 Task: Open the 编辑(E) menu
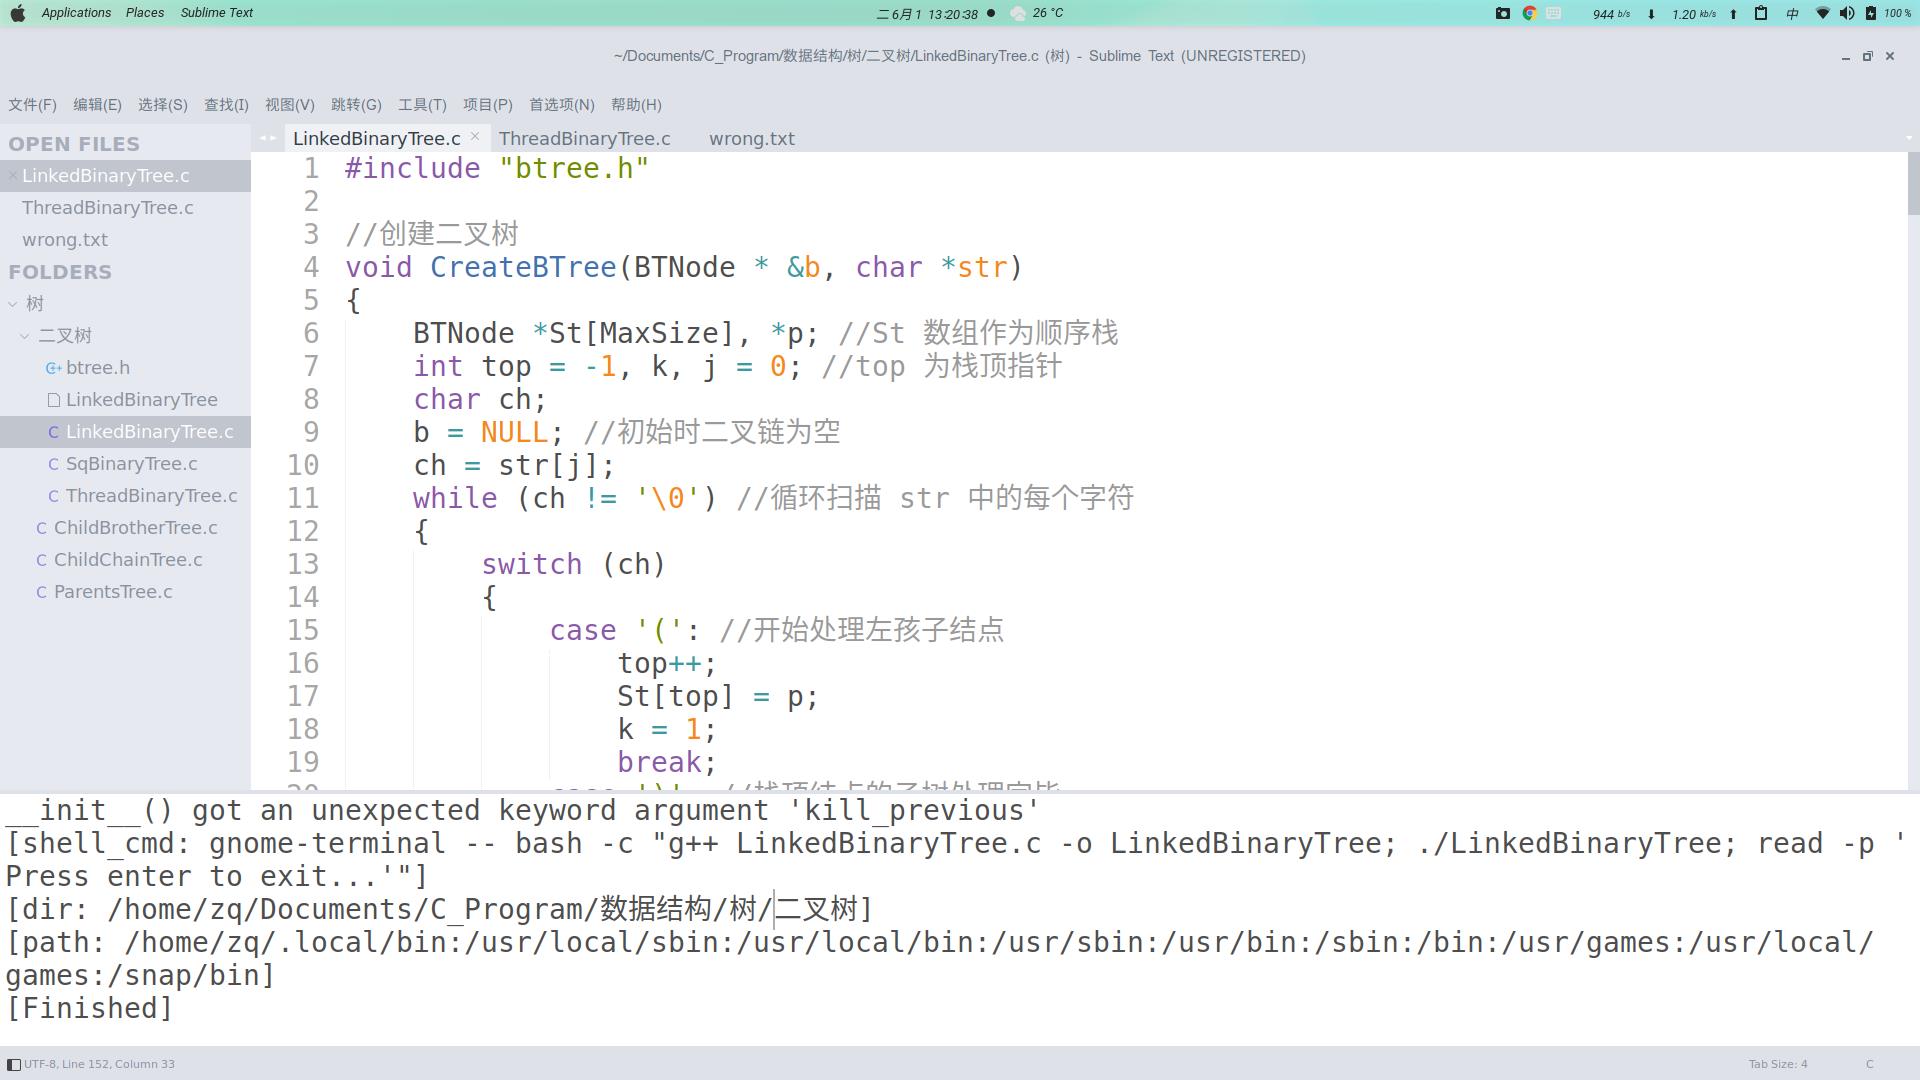[97, 105]
